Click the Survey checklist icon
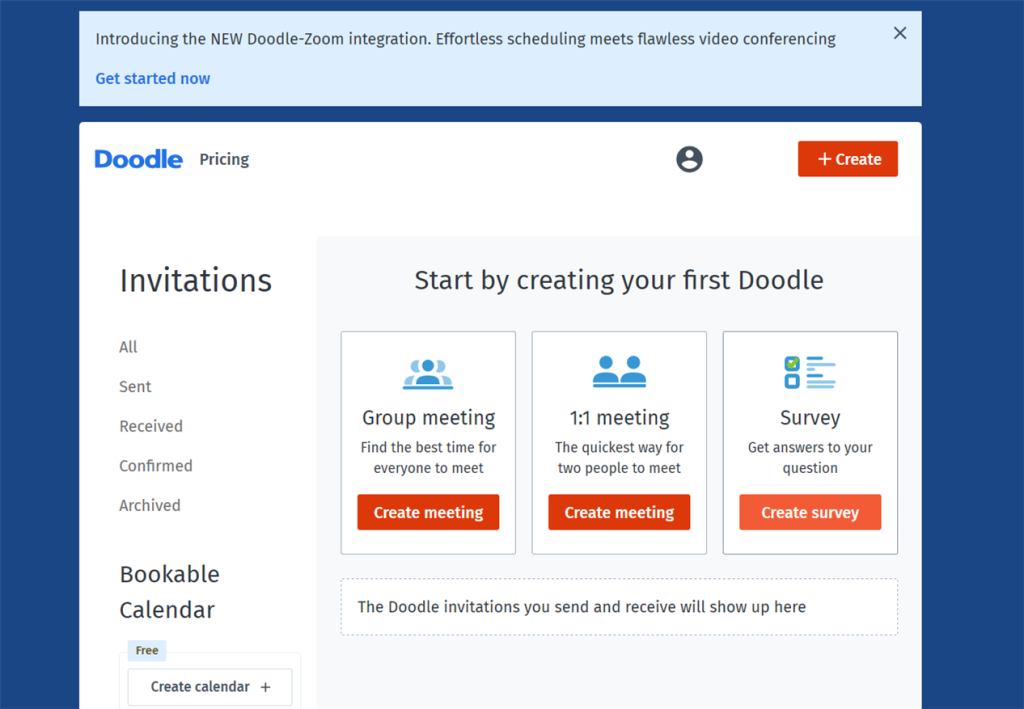Screen dimensions: 1024x709 (809, 372)
